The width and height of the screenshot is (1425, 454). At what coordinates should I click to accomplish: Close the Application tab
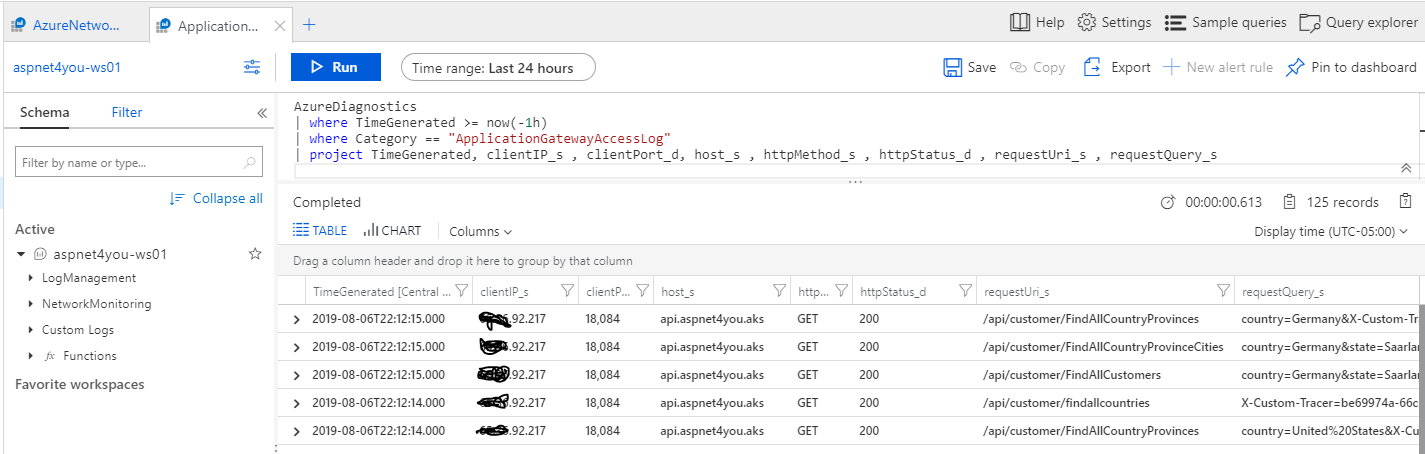(279, 26)
